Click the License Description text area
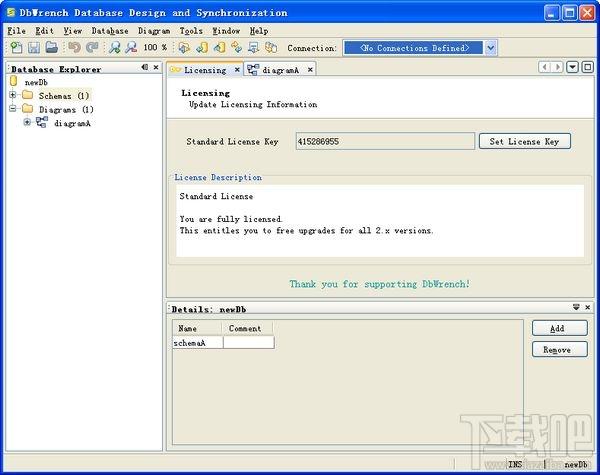600x475 pixels. coord(380,221)
